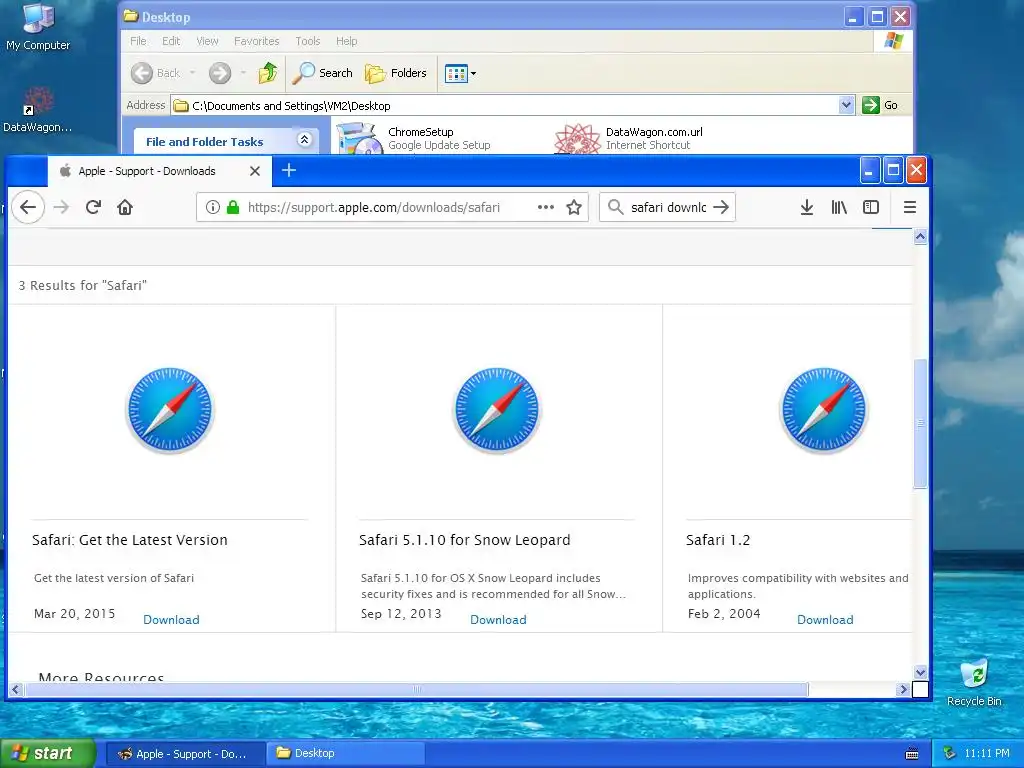Image resolution: width=1024 pixels, height=768 pixels.
Task: Click the horizontal scroll right arrow
Action: tap(903, 689)
